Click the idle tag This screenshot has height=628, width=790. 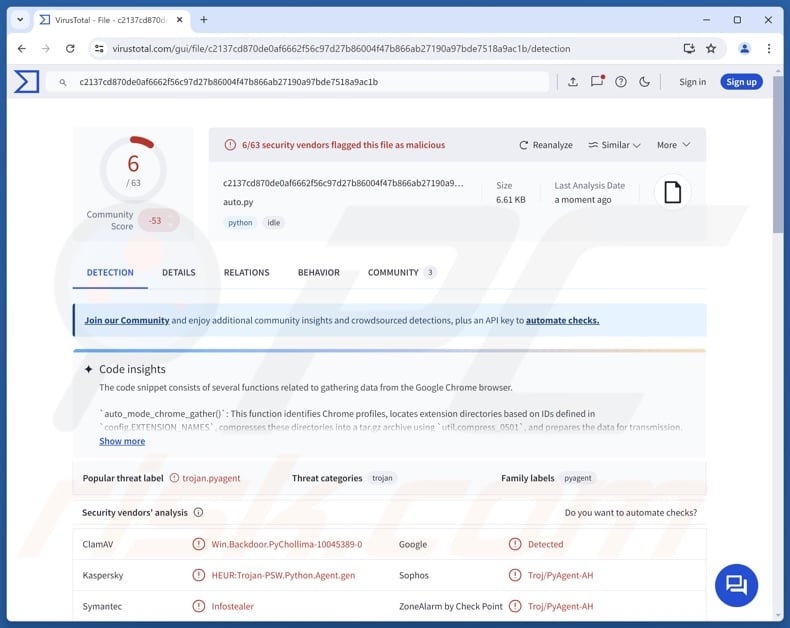(x=274, y=223)
